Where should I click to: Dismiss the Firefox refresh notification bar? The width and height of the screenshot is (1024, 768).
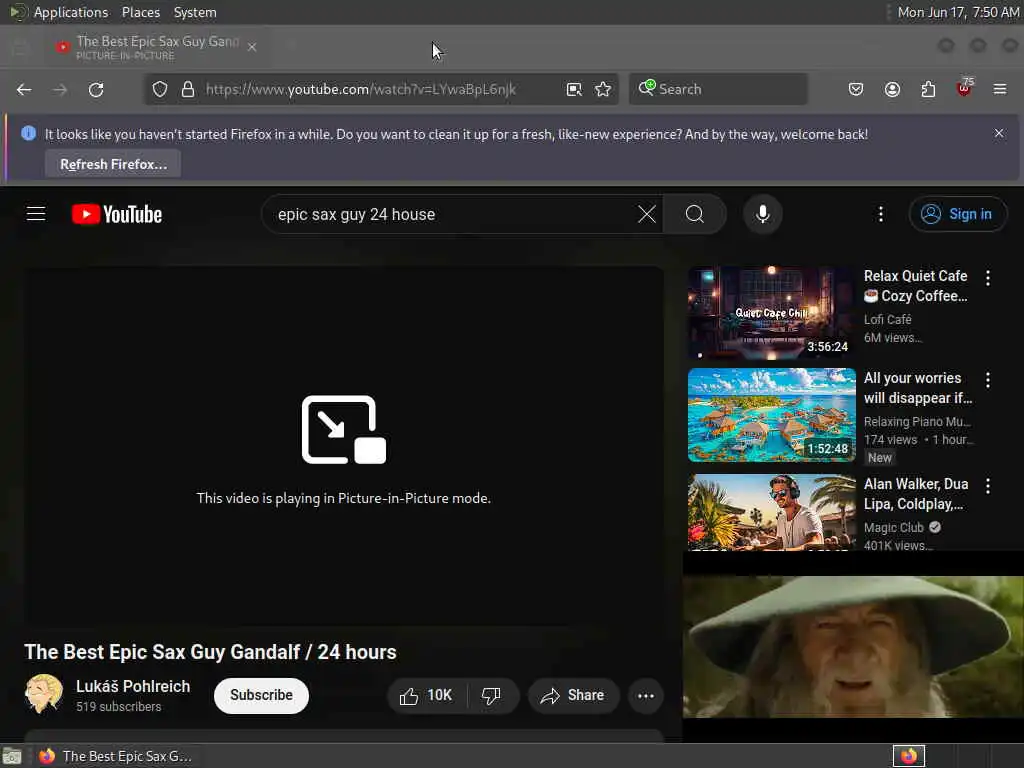(x=999, y=133)
